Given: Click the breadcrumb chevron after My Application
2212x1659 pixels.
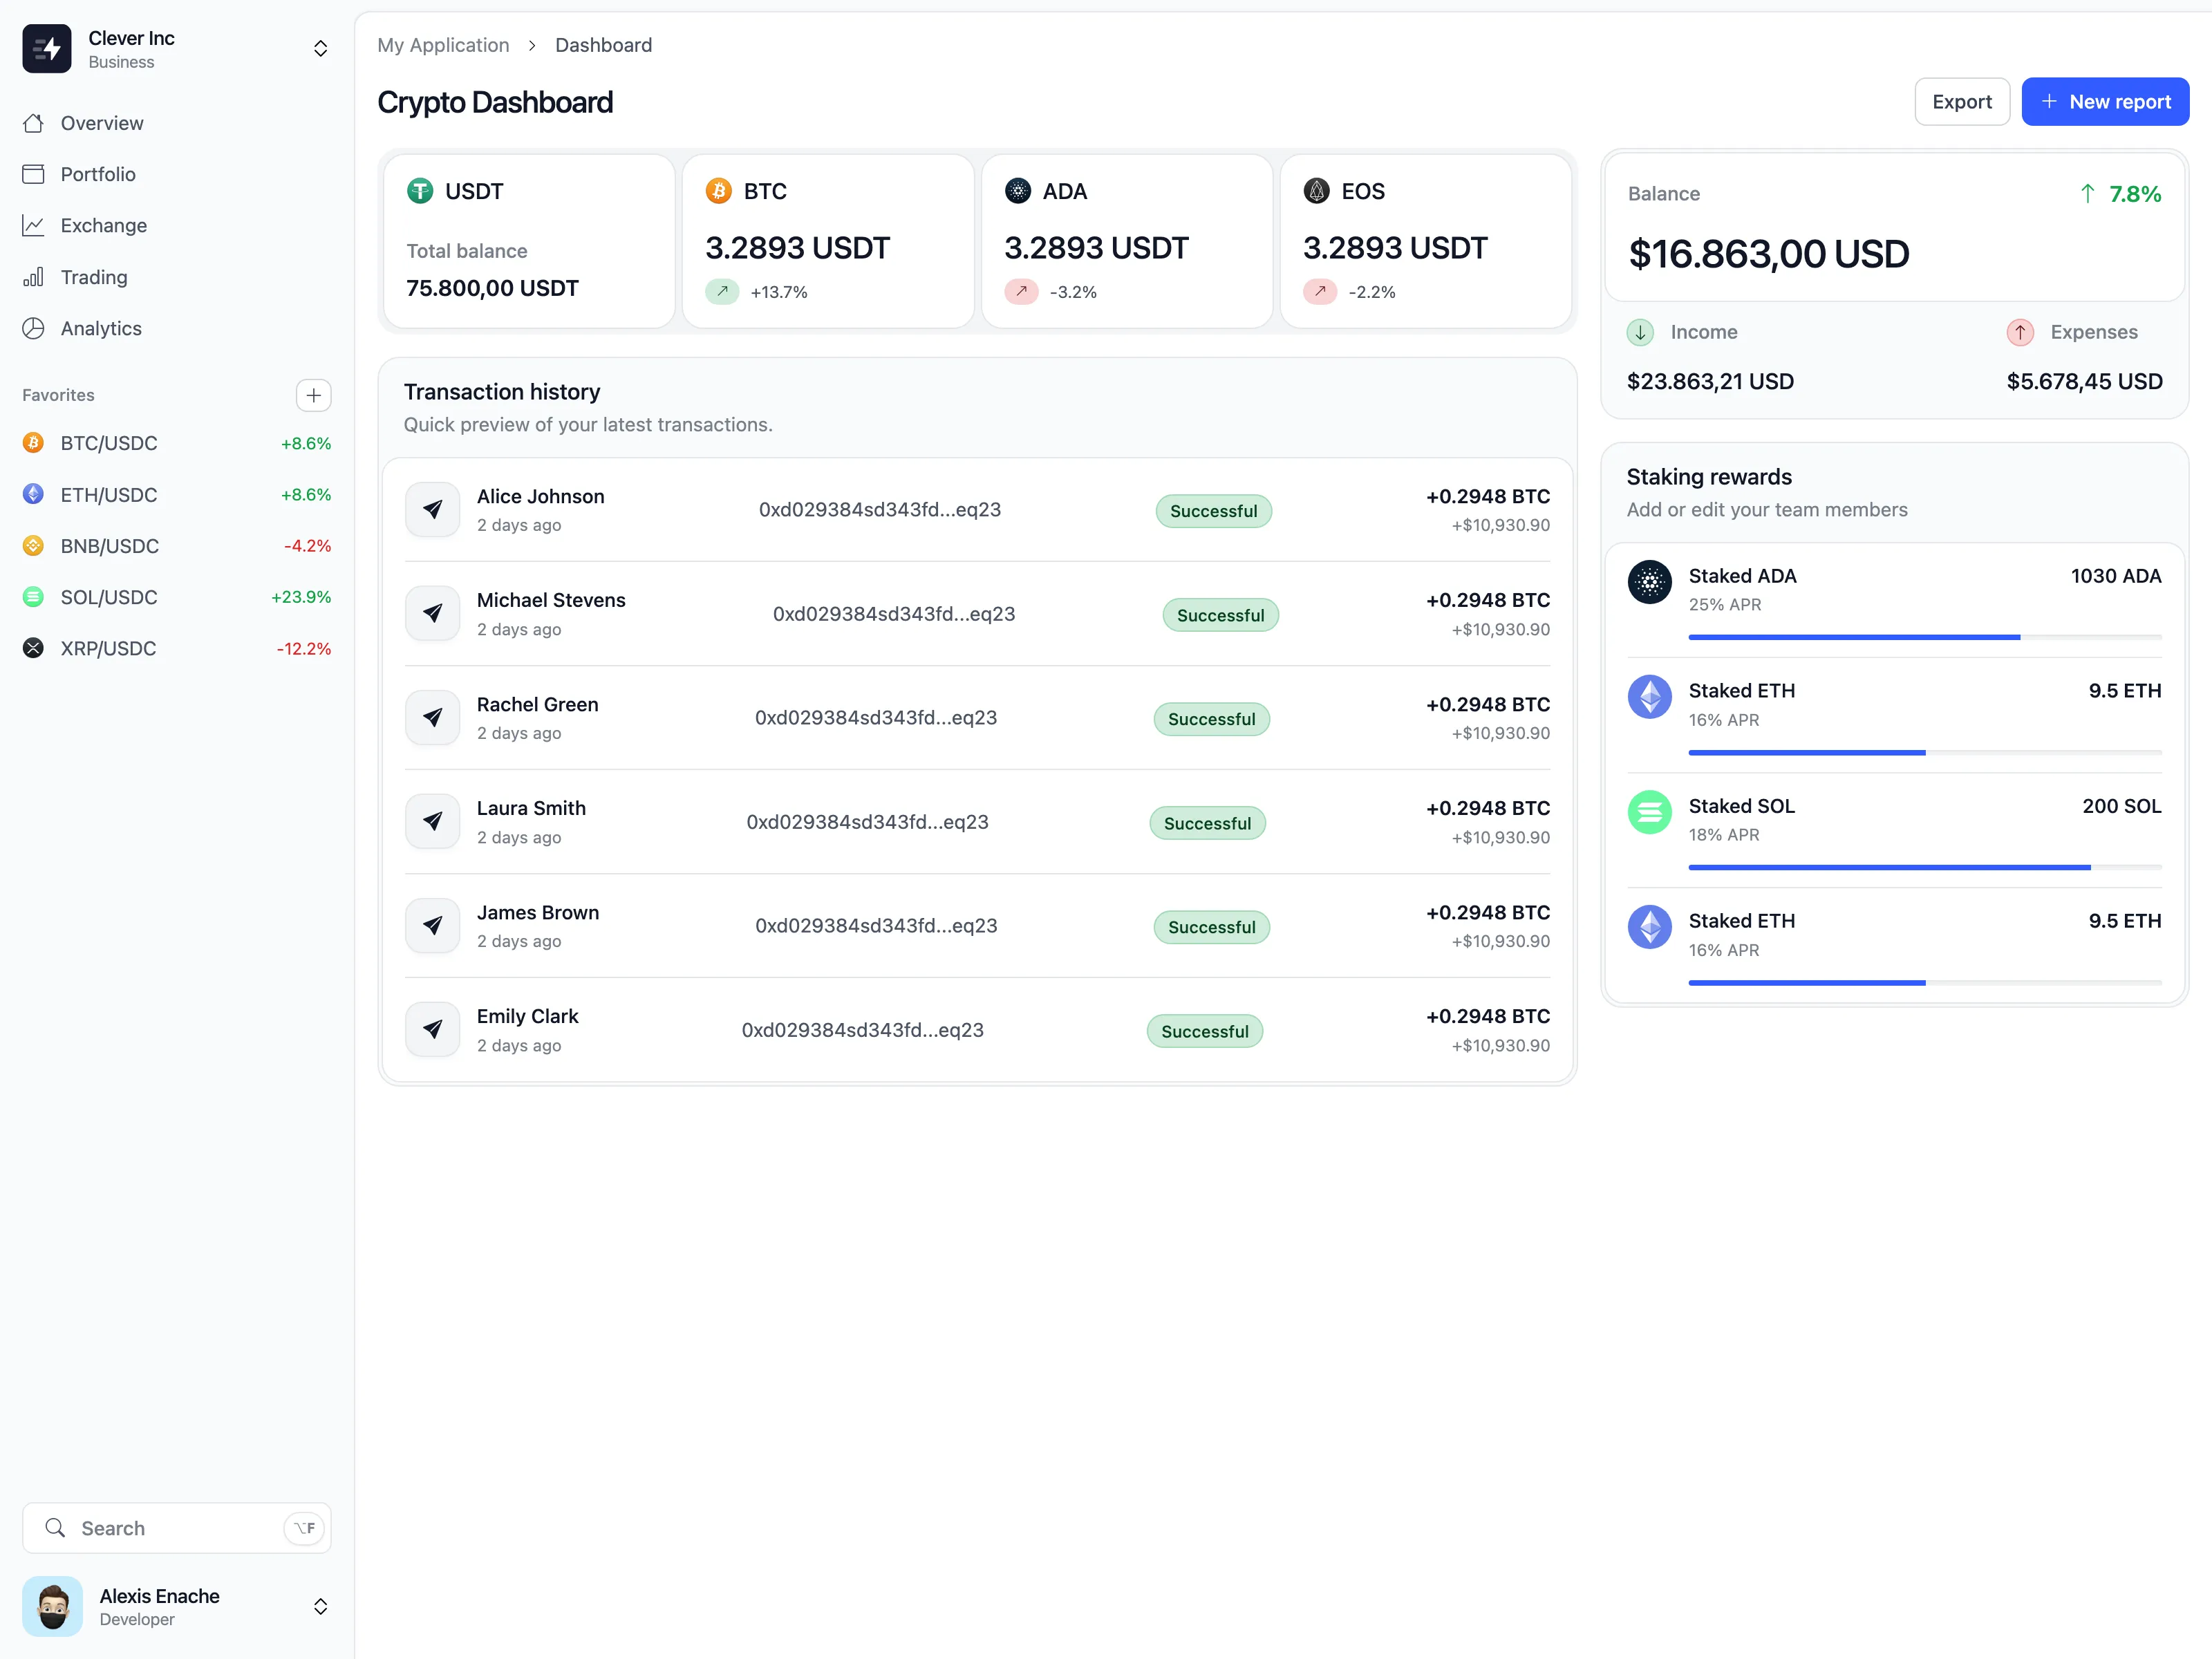Looking at the screenshot, I should pyautogui.click(x=532, y=46).
